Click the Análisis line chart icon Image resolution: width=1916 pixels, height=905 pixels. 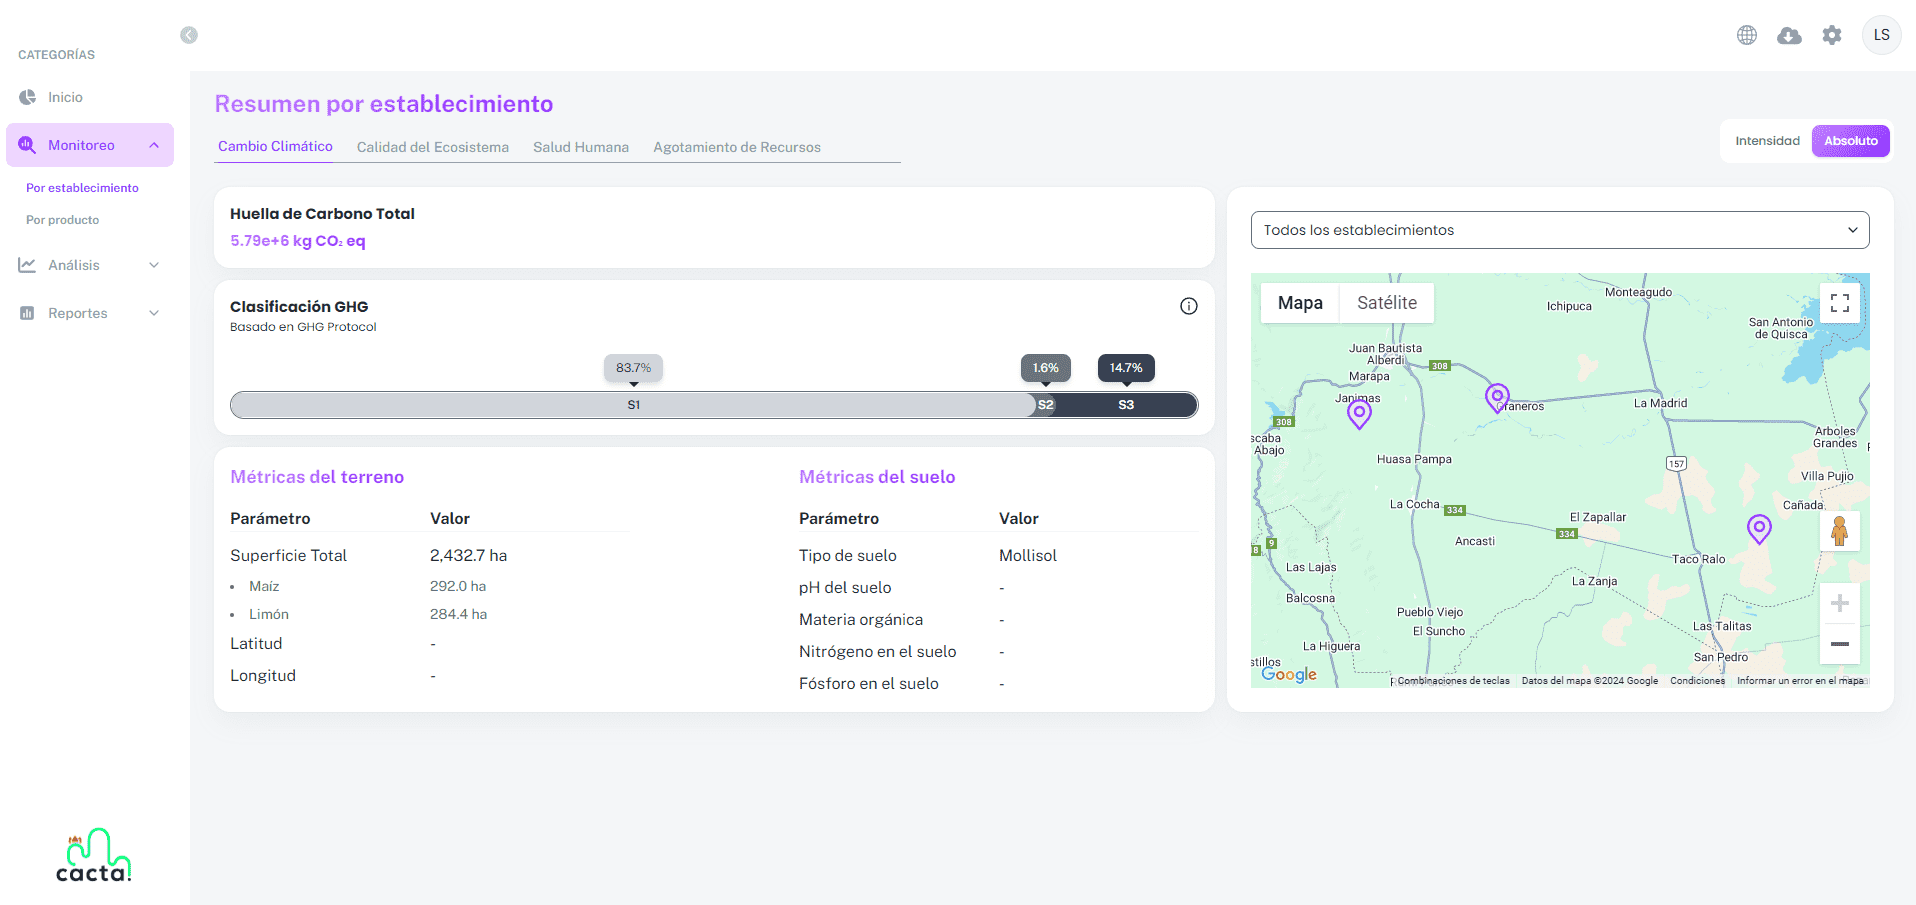pos(27,265)
